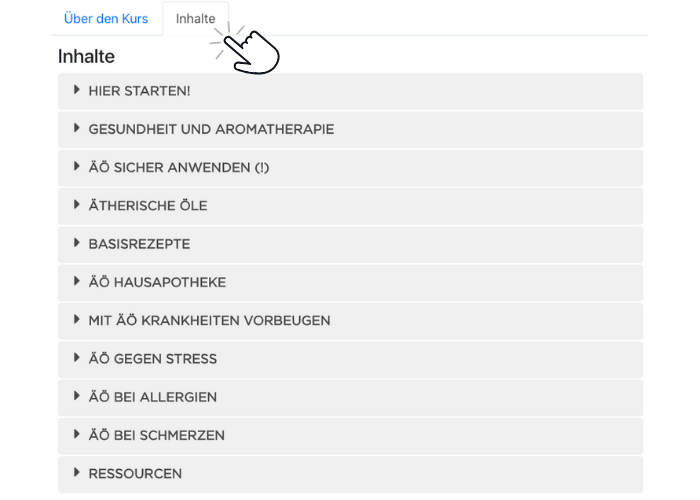
Task: Click the RESSOURCEN section title
Action: [x=135, y=474]
